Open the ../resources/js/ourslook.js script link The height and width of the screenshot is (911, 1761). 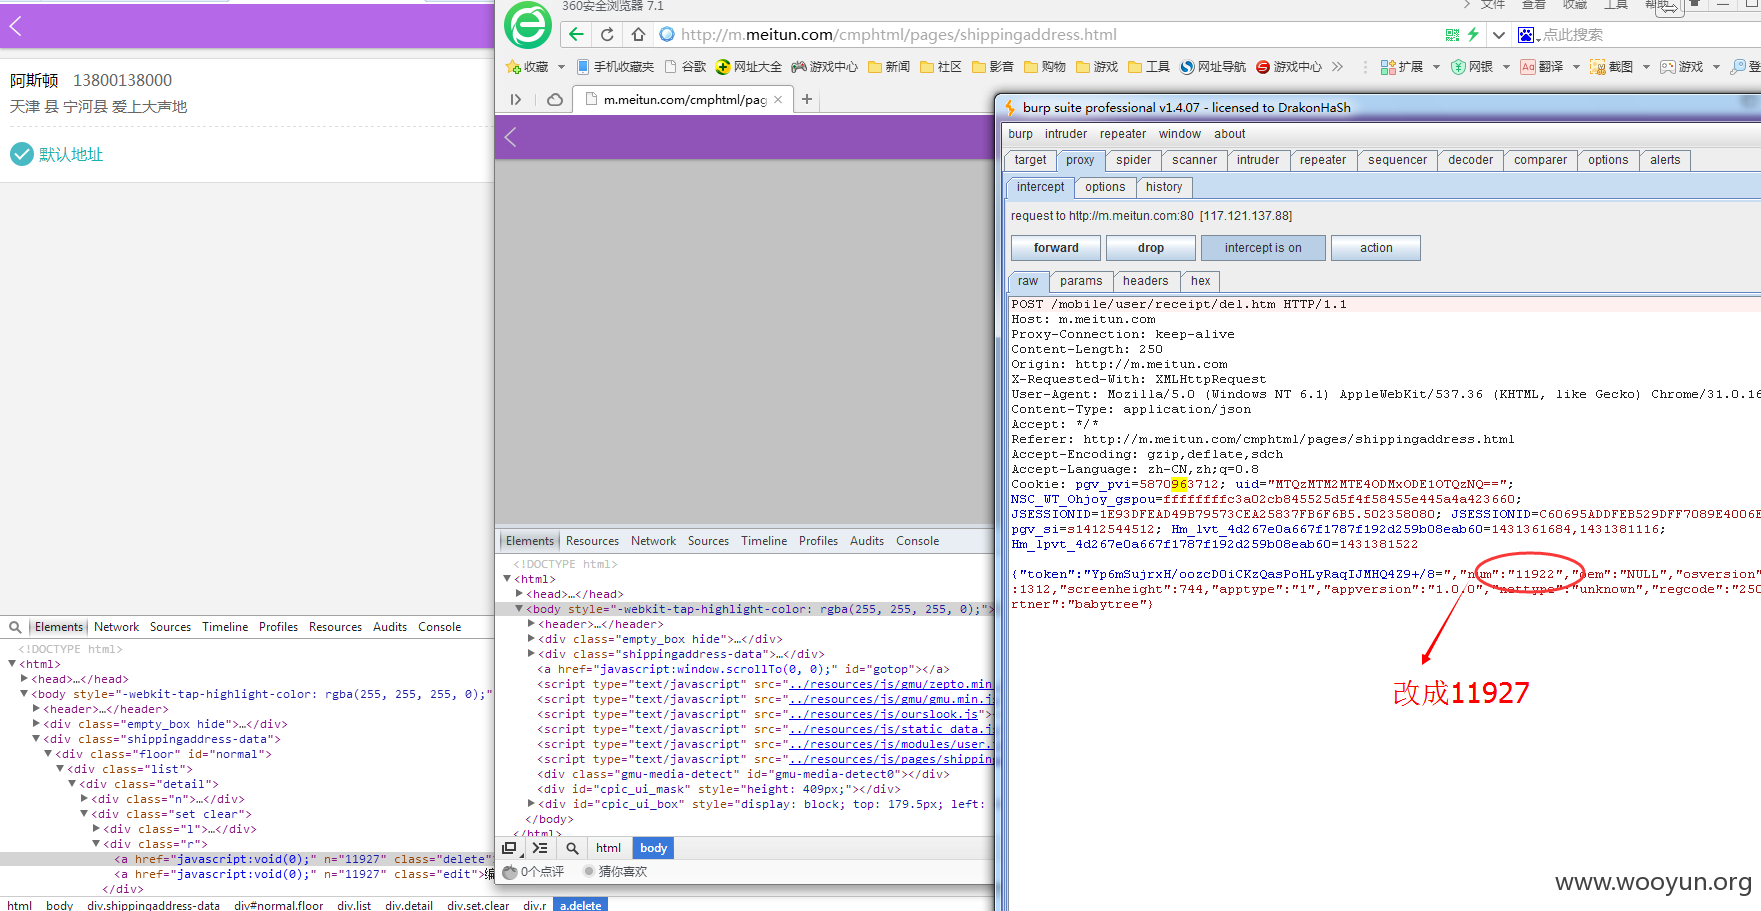pos(884,714)
